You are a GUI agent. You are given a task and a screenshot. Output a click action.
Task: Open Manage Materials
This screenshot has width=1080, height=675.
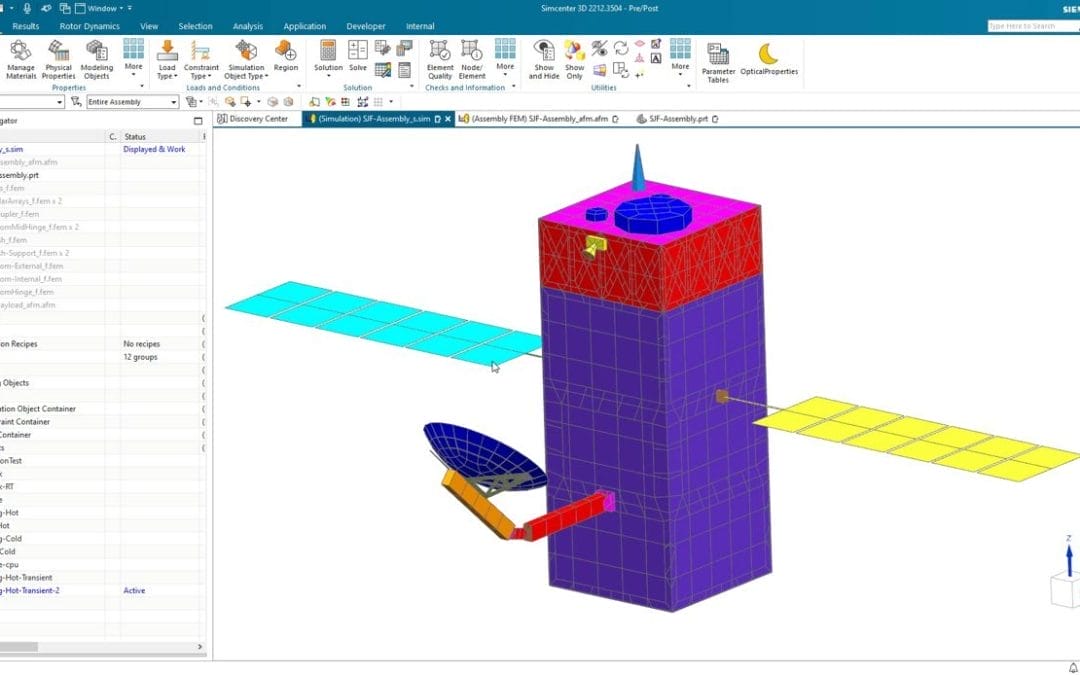(x=21, y=59)
